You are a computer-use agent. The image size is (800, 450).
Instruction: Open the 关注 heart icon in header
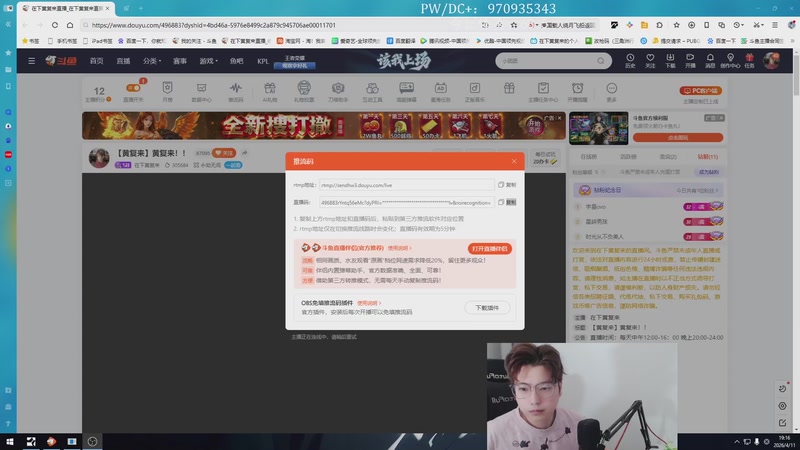point(650,61)
